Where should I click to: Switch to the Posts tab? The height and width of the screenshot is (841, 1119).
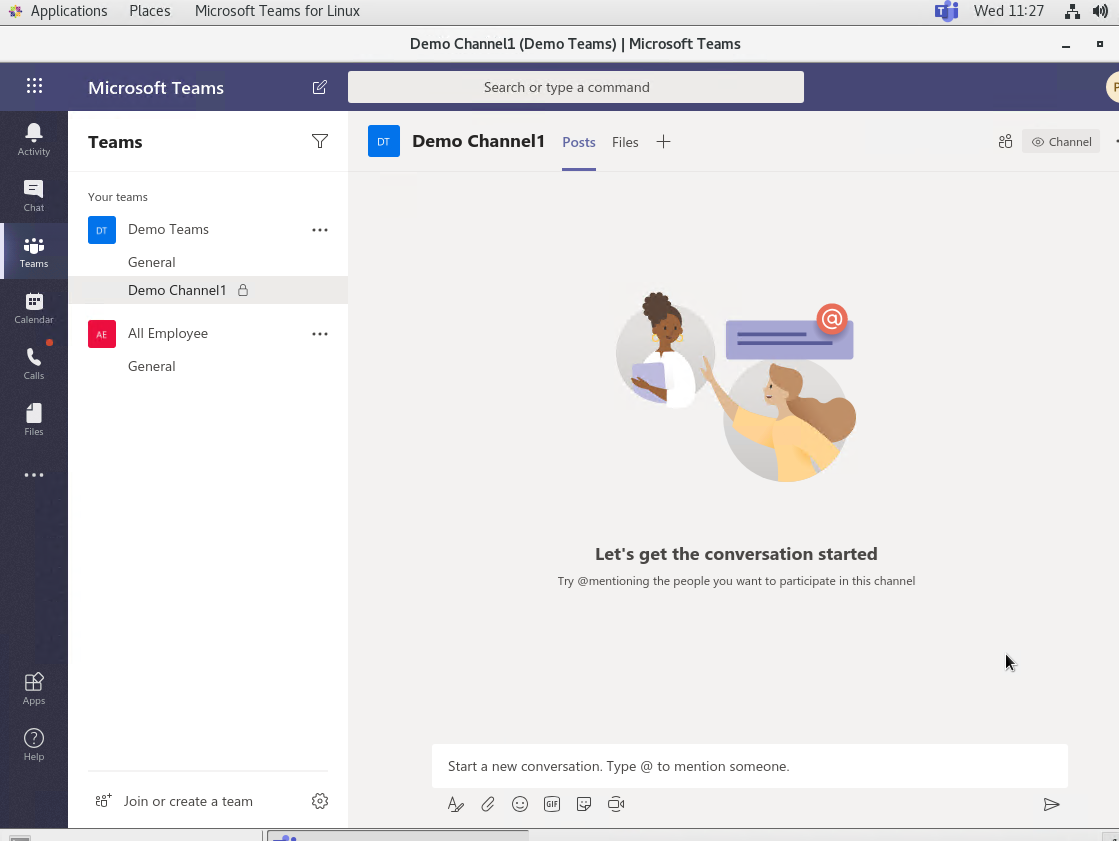(x=579, y=142)
